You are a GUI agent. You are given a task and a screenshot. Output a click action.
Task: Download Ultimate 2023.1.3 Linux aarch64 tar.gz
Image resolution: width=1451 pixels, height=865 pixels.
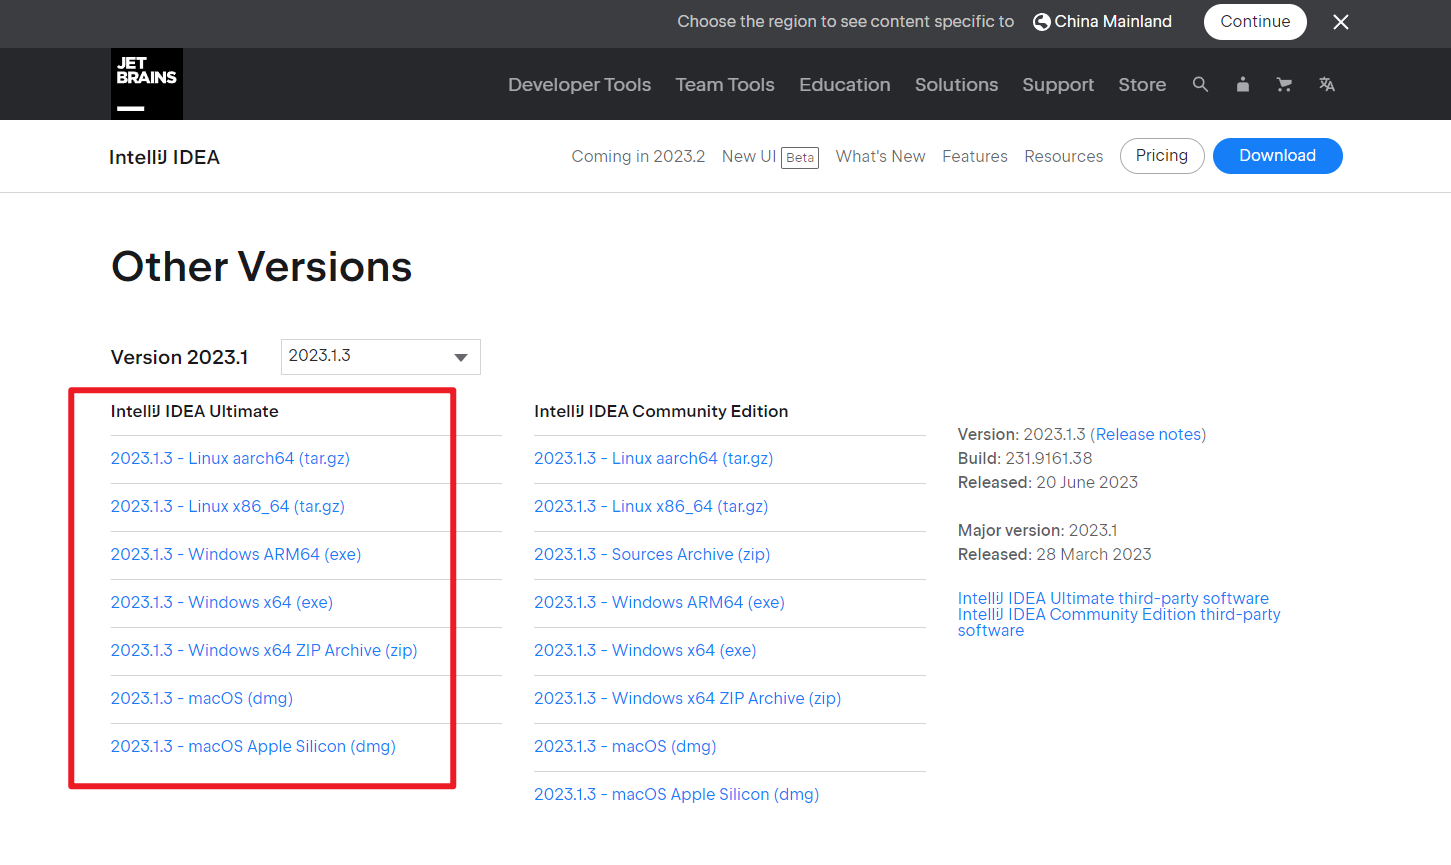pos(230,459)
